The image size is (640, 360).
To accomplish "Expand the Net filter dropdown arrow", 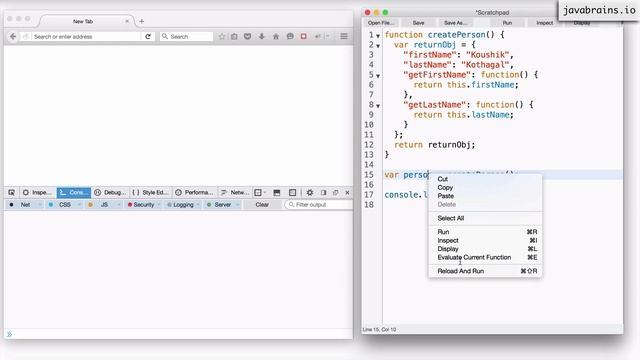I will (x=40, y=204).
